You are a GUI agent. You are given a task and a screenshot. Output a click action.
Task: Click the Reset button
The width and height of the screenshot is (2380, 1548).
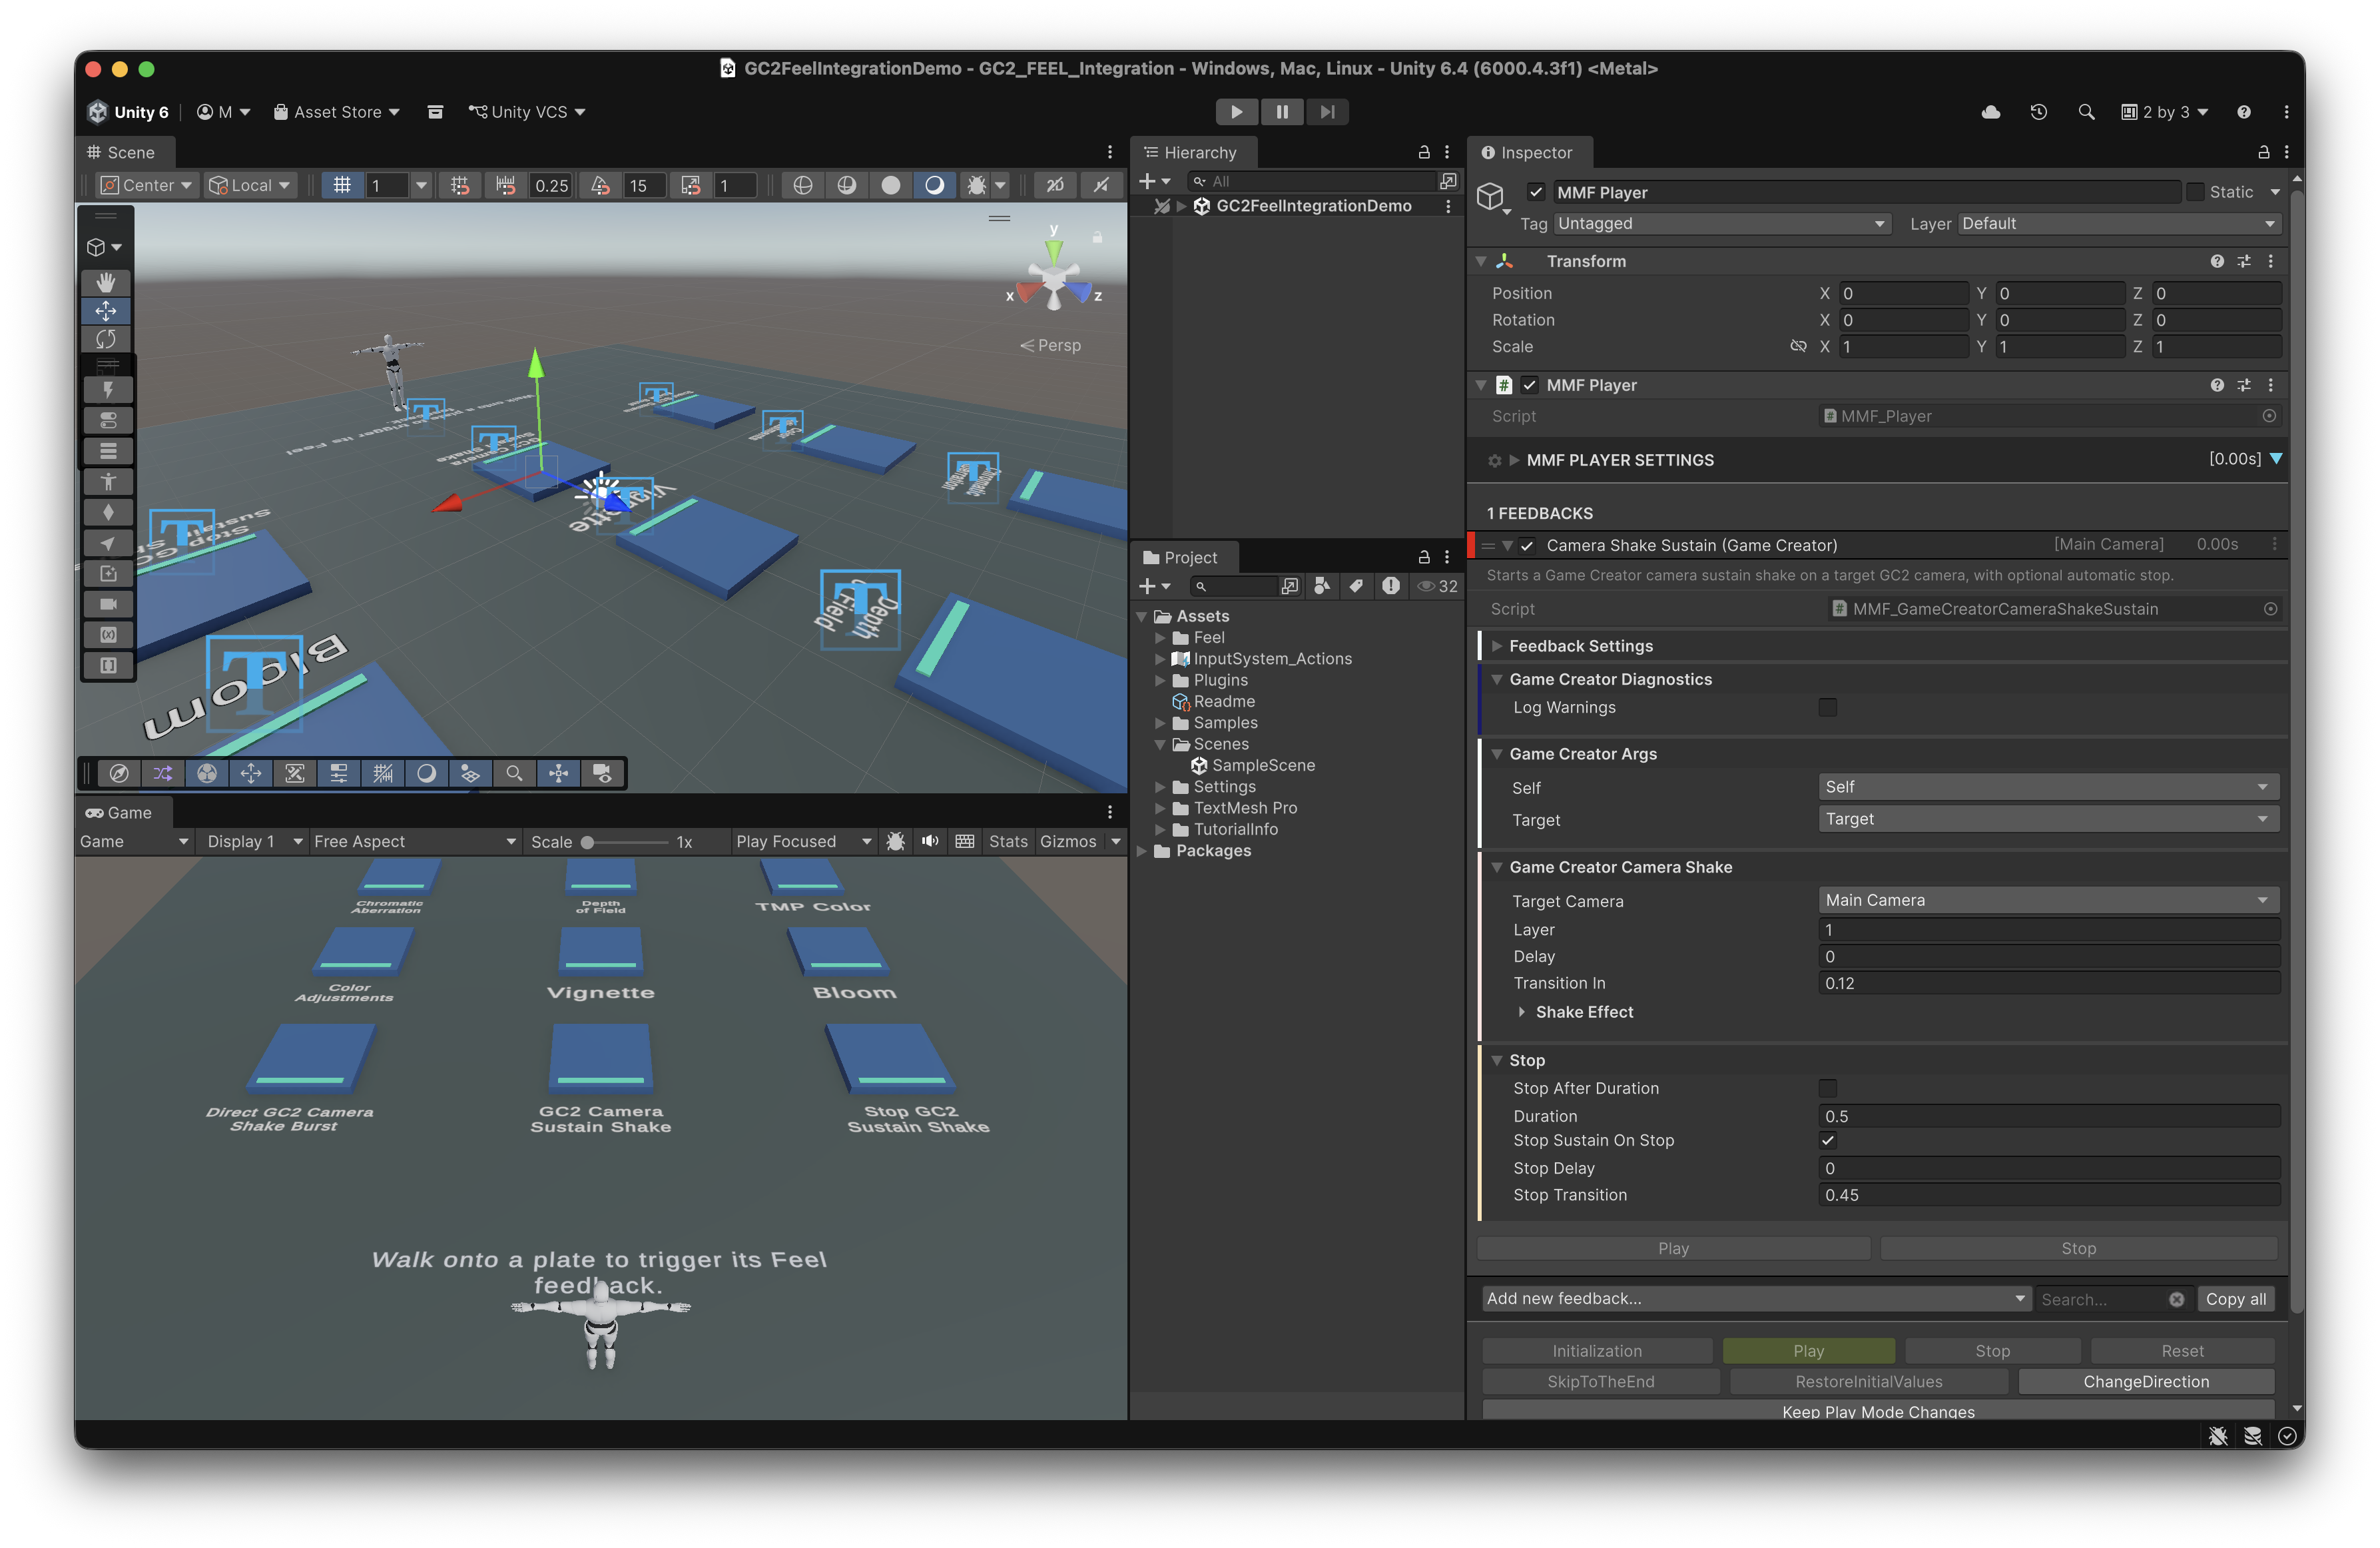[2182, 1351]
